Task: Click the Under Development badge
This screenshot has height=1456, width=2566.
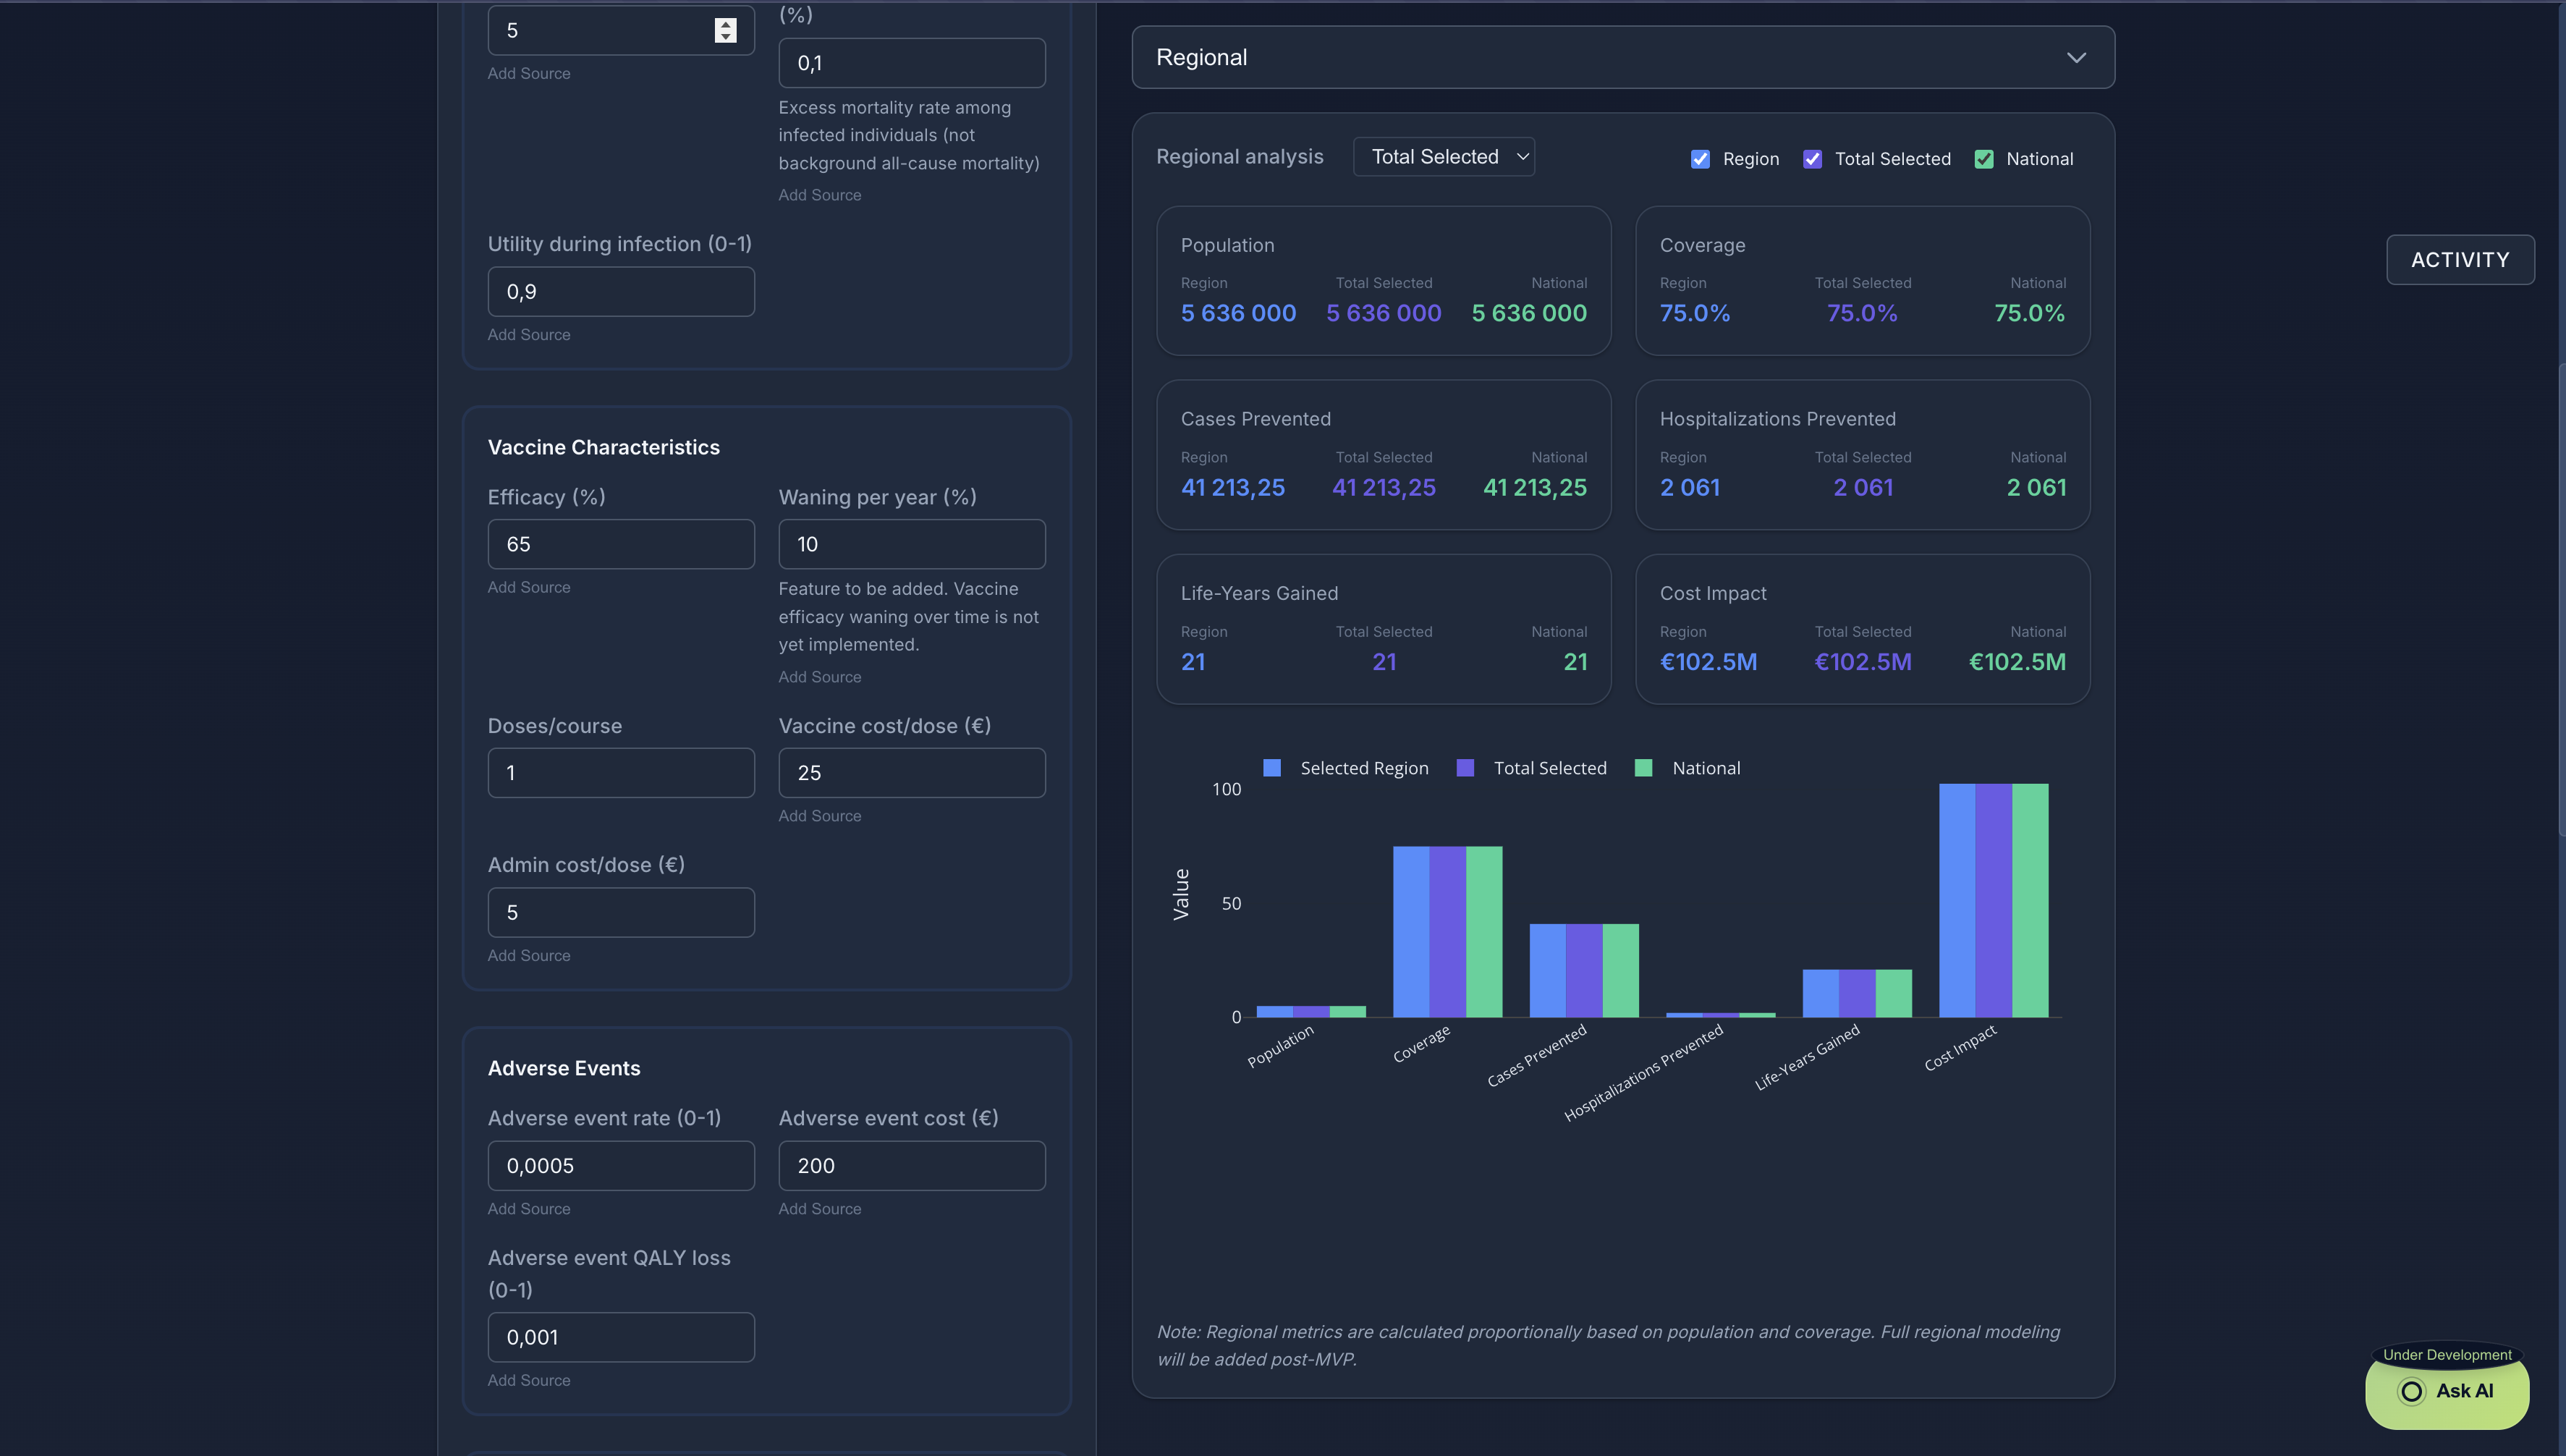Action: 2447,1355
